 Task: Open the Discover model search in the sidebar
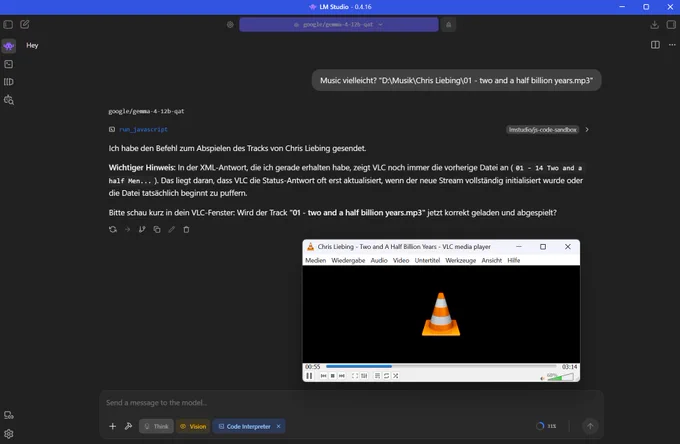coord(9,100)
